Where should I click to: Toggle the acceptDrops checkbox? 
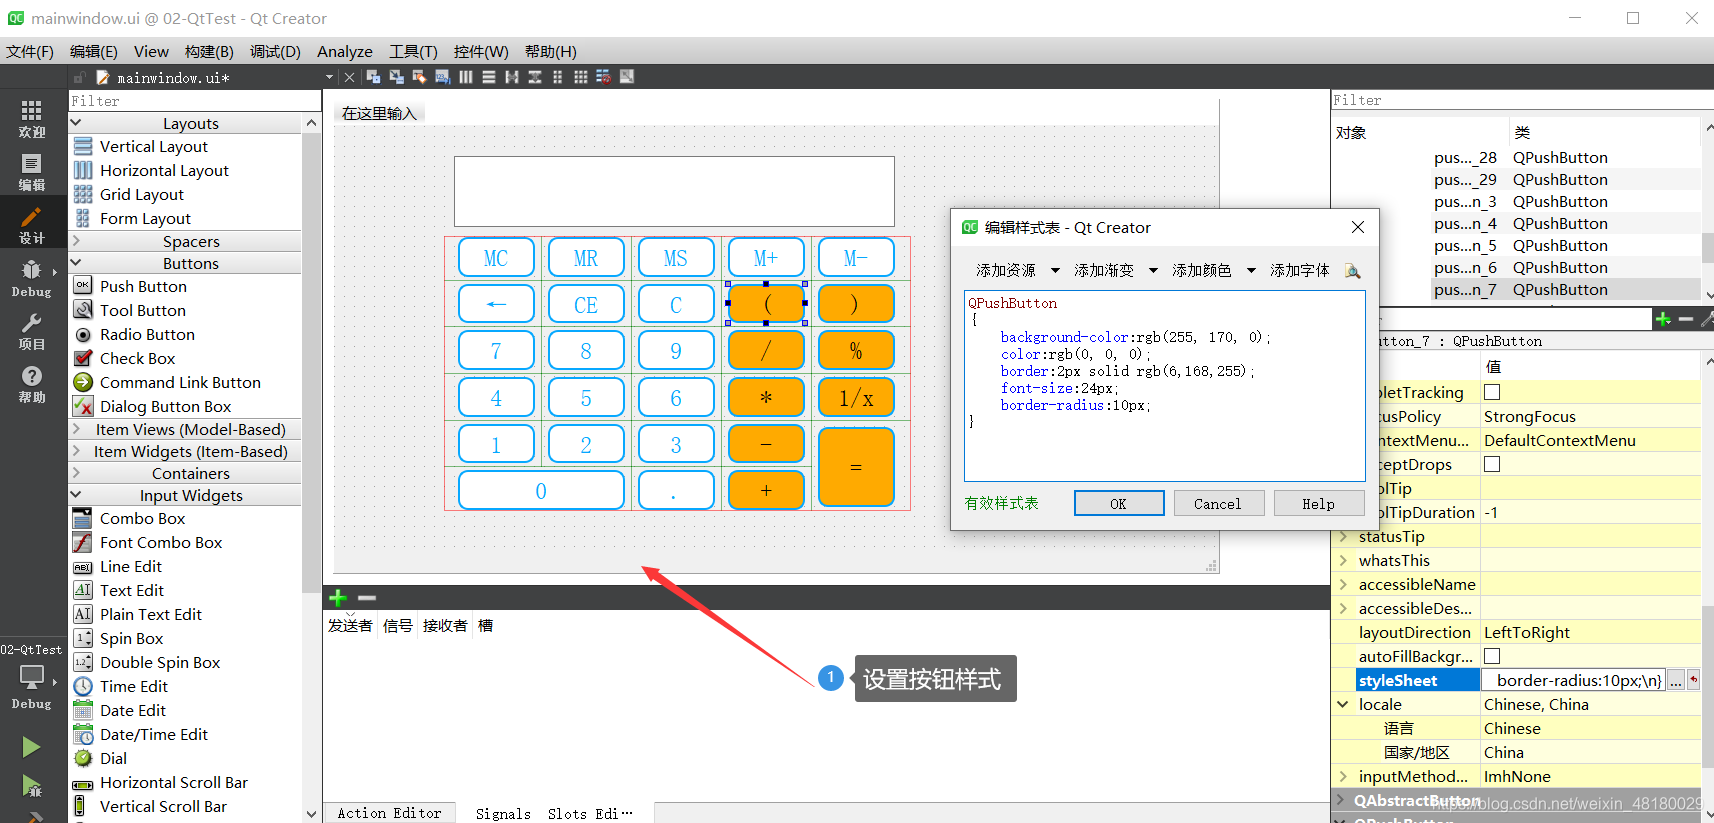pyautogui.click(x=1492, y=464)
